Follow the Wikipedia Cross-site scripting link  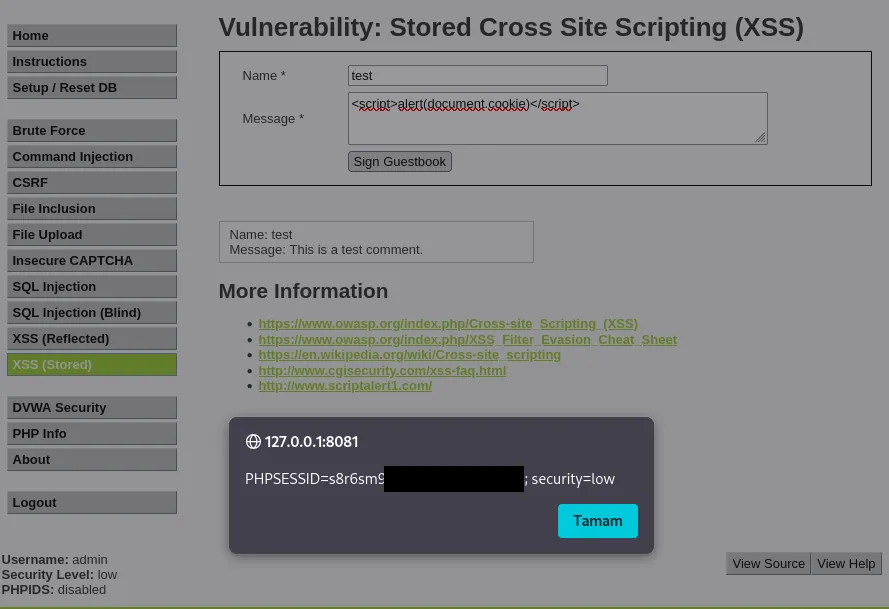(409, 355)
